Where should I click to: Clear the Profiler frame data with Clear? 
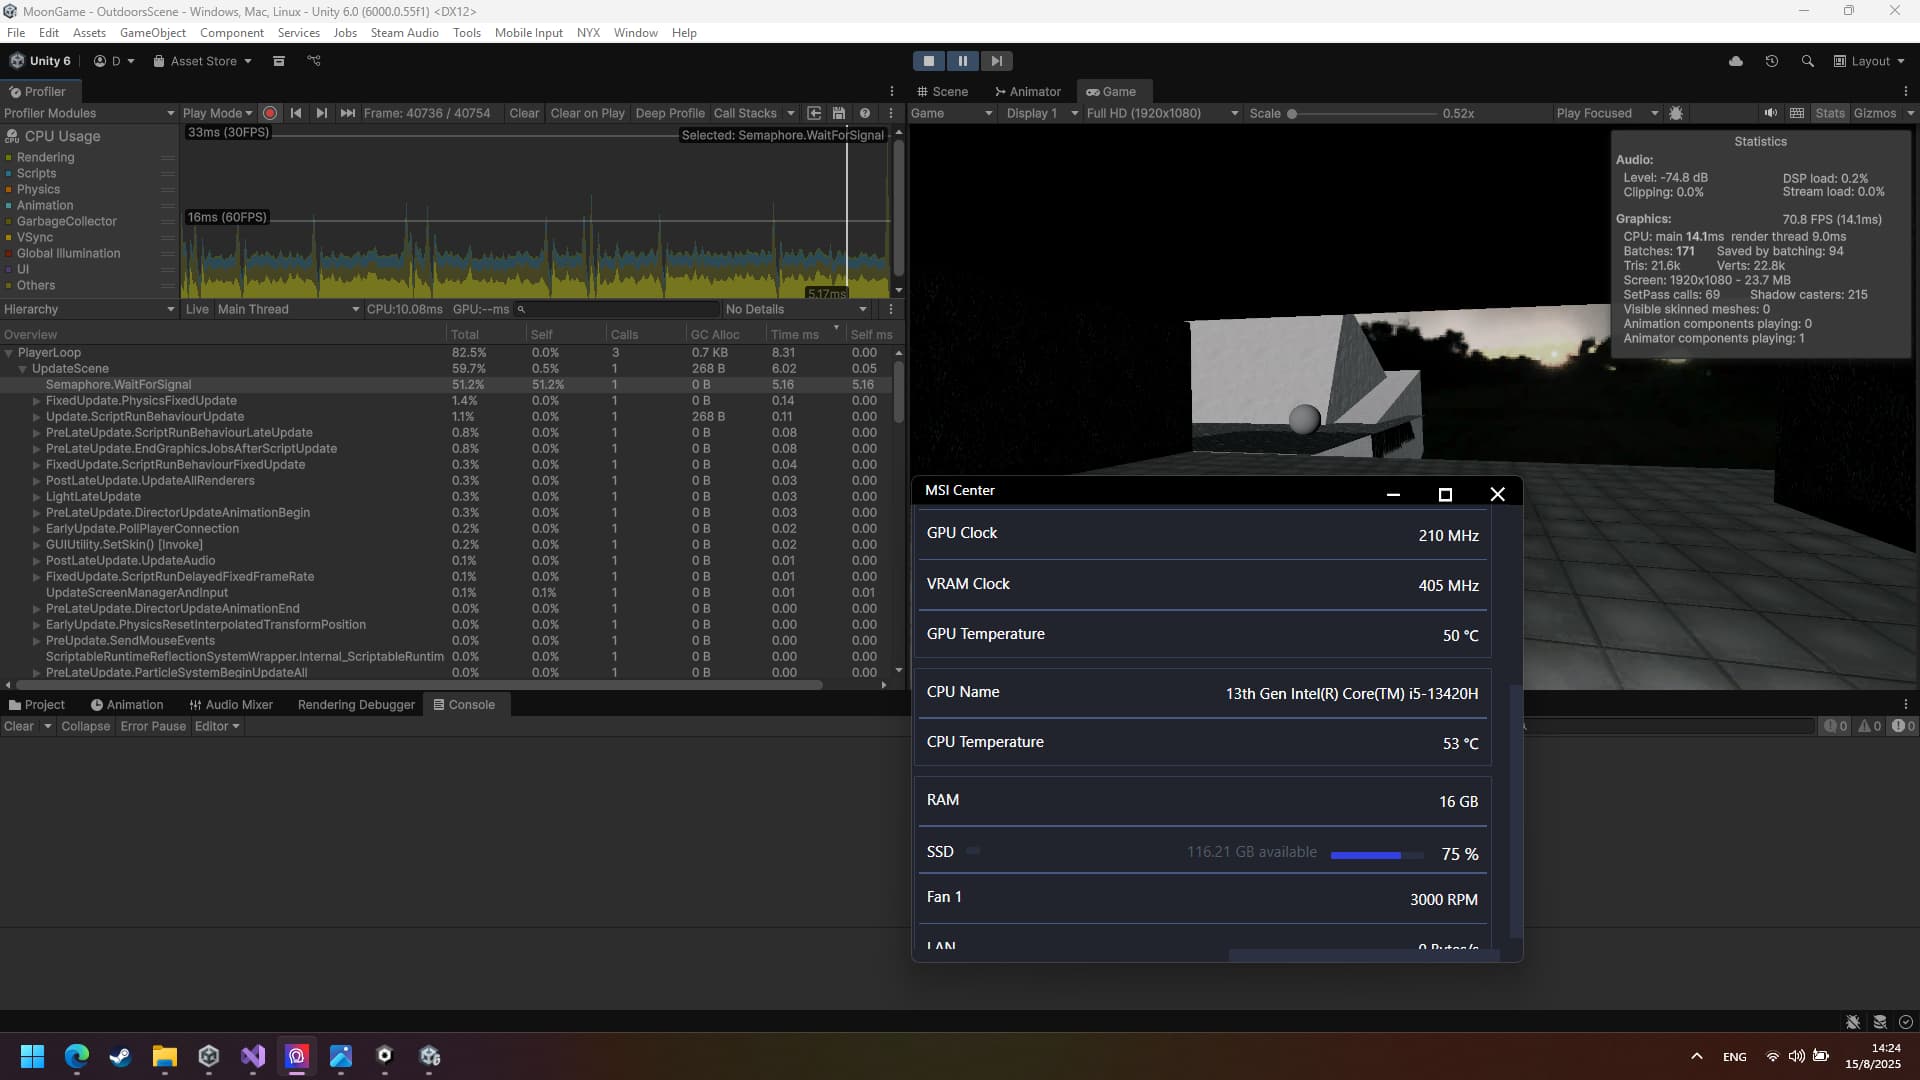(x=524, y=113)
